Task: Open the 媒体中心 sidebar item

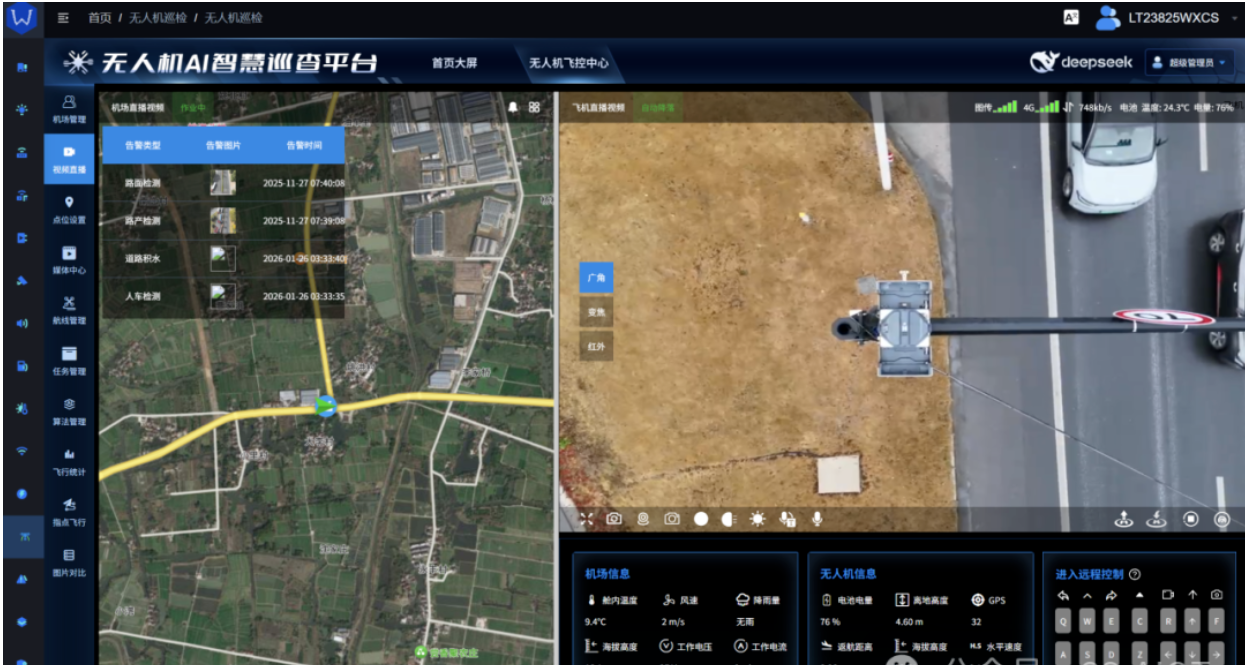Action: tap(69, 259)
